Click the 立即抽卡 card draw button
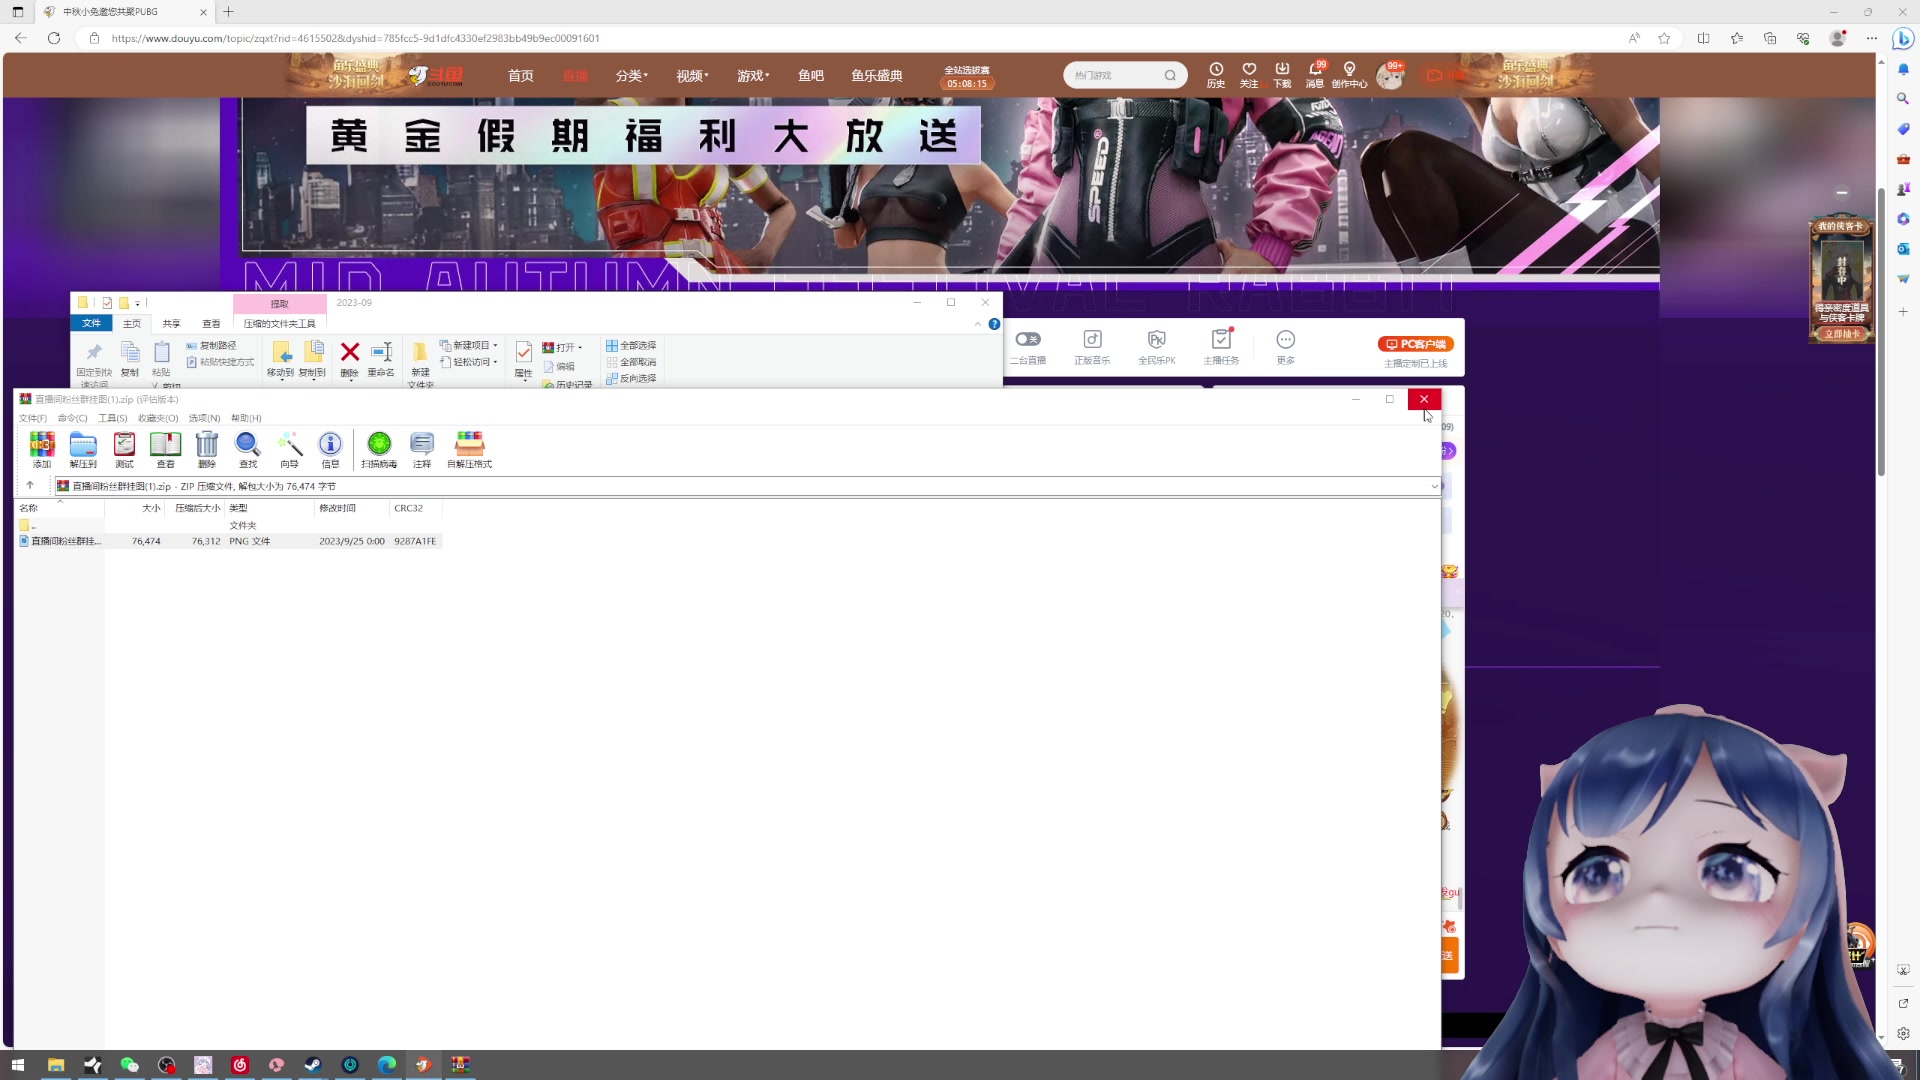This screenshot has width=1920, height=1080. point(1841,334)
